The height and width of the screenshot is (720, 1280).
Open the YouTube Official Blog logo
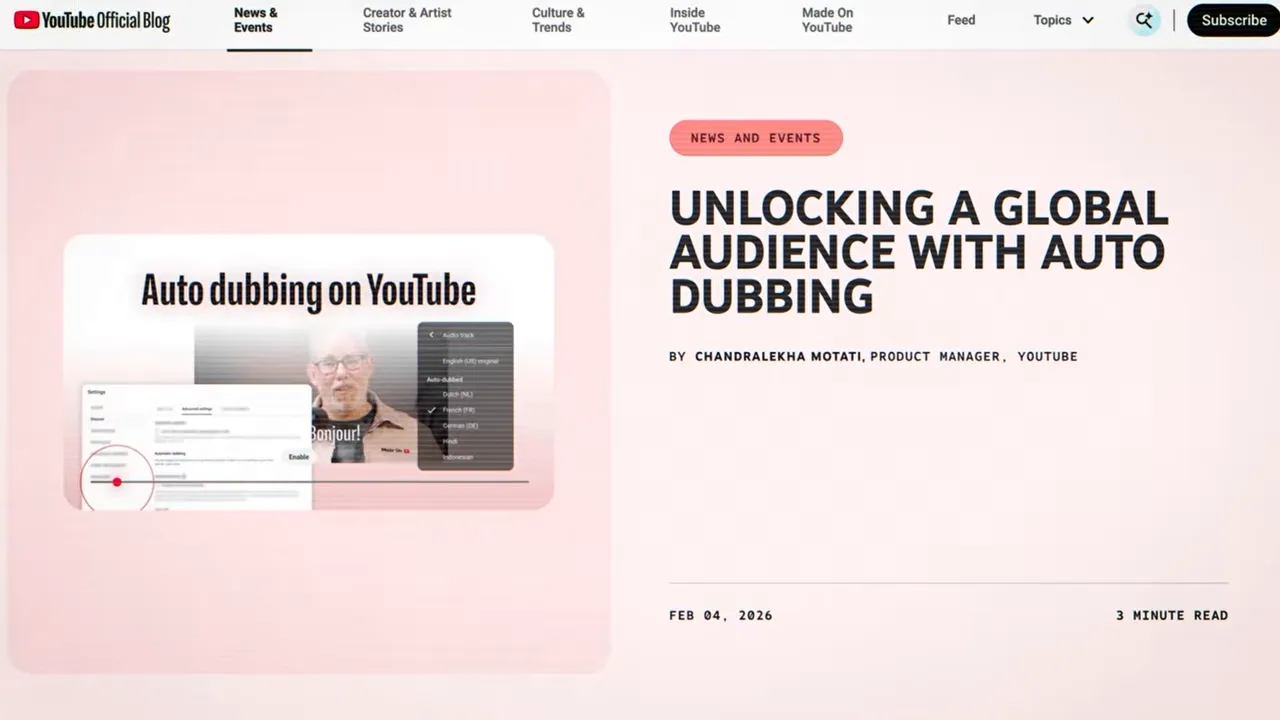point(92,20)
